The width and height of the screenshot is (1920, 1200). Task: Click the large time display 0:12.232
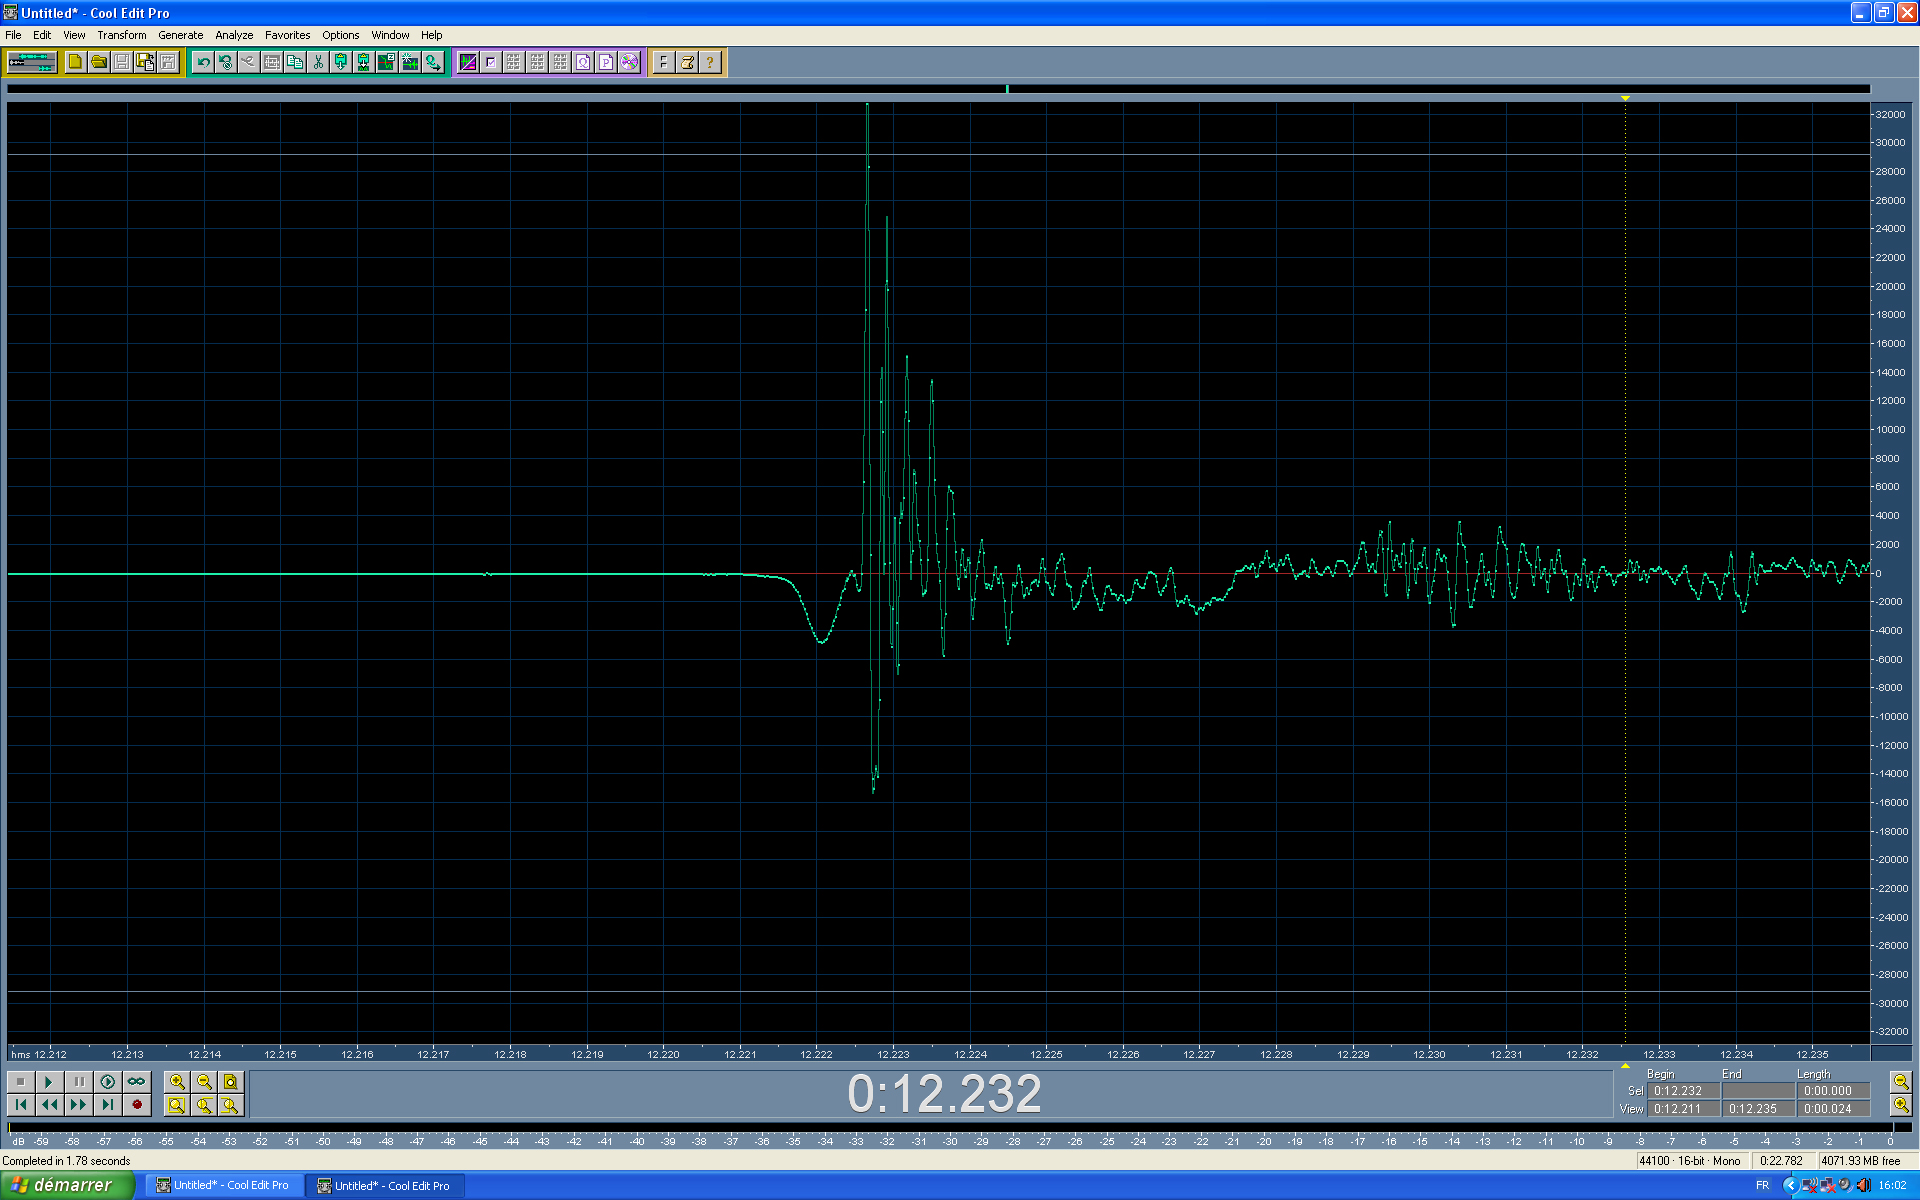(x=944, y=1093)
